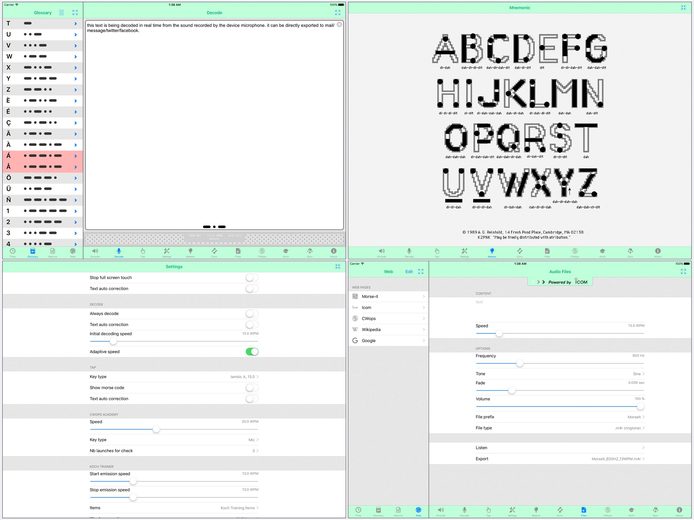
Task: Tap the Powered by ICOM banner
Action: coord(560,282)
